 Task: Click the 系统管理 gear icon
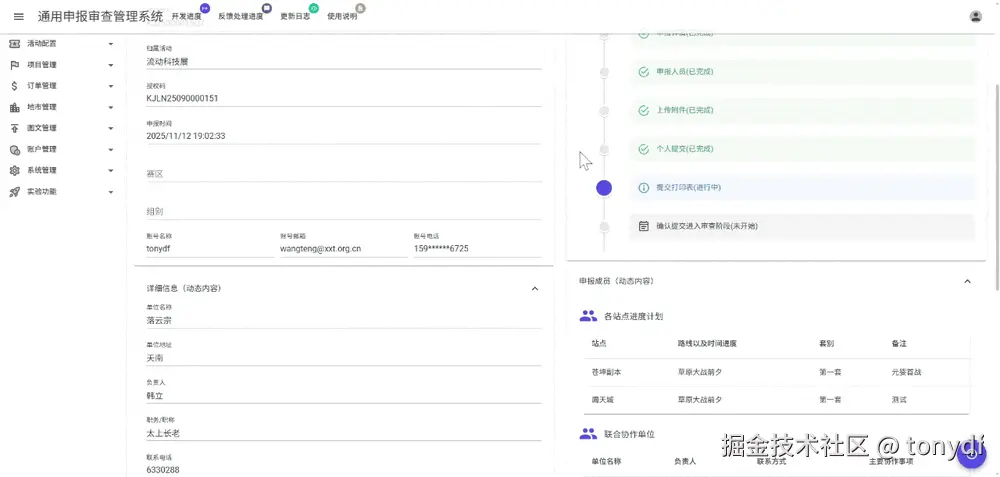15,170
